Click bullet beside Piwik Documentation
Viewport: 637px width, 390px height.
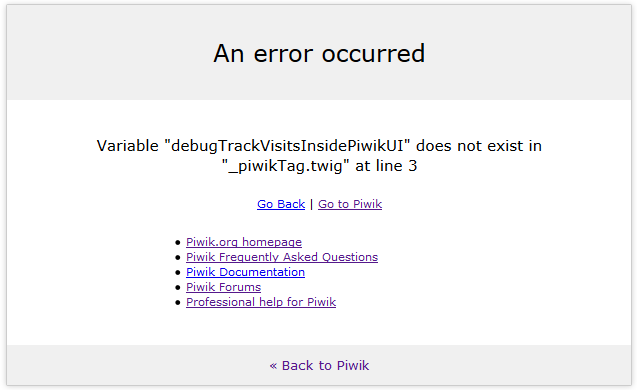coord(178,273)
